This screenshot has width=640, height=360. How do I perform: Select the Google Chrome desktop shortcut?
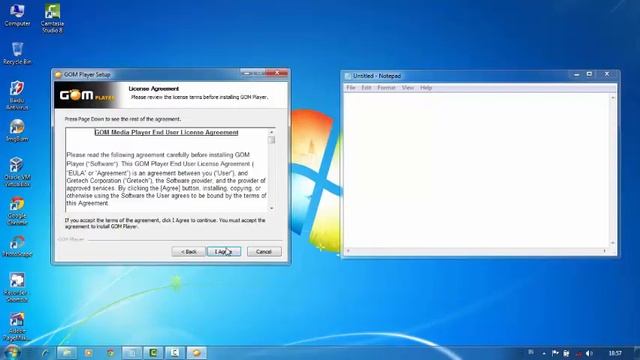(17, 211)
